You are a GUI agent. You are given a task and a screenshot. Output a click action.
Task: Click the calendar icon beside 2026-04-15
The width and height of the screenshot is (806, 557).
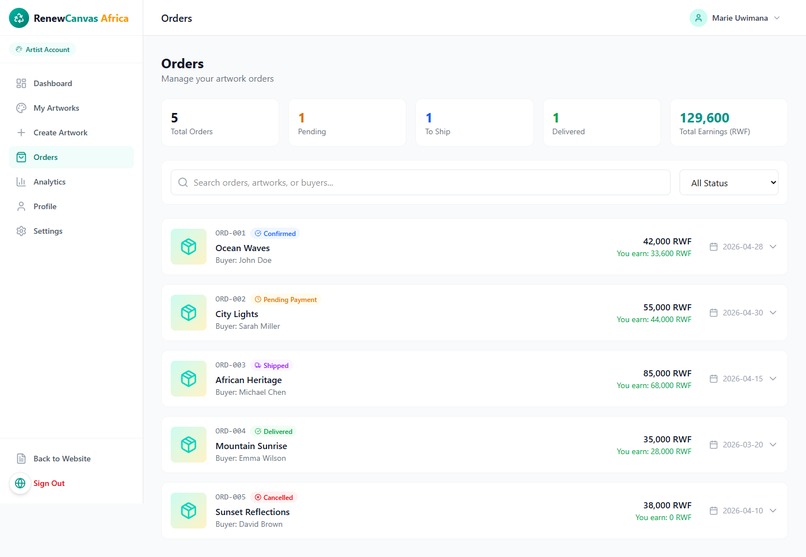click(x=713, y=379)
